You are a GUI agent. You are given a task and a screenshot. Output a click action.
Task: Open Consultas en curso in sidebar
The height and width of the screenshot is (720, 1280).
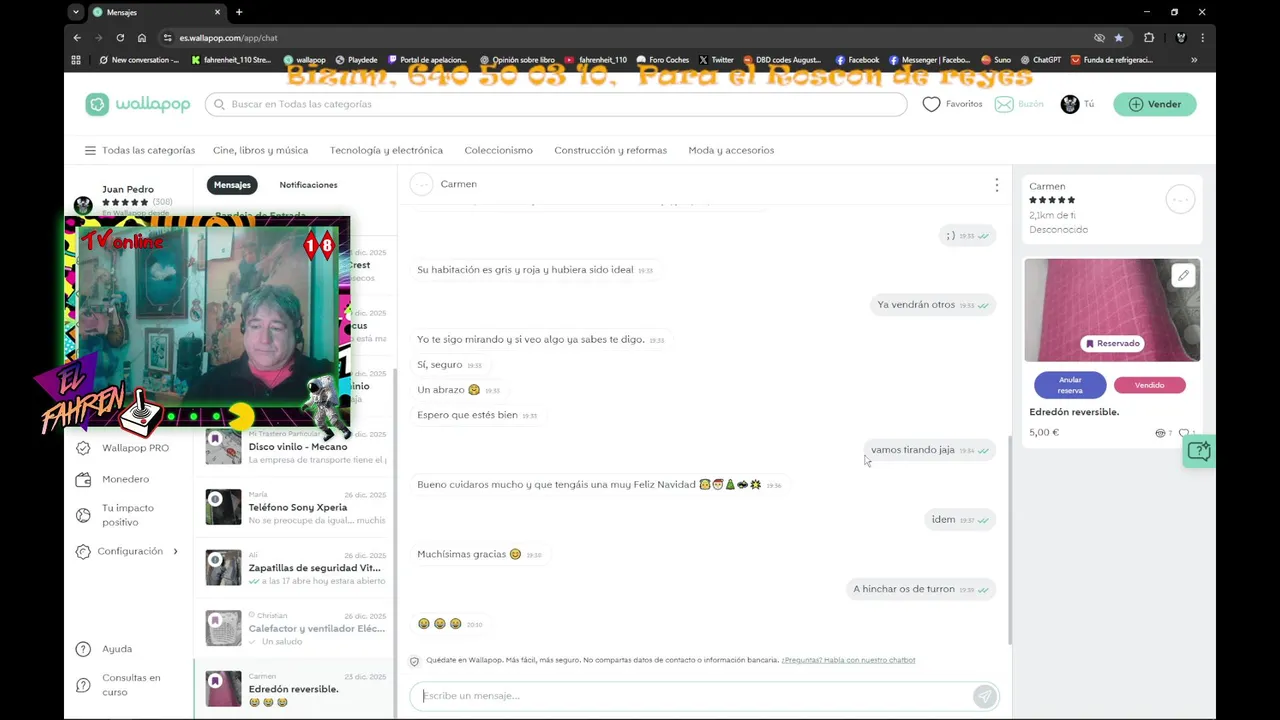point(130,685)
